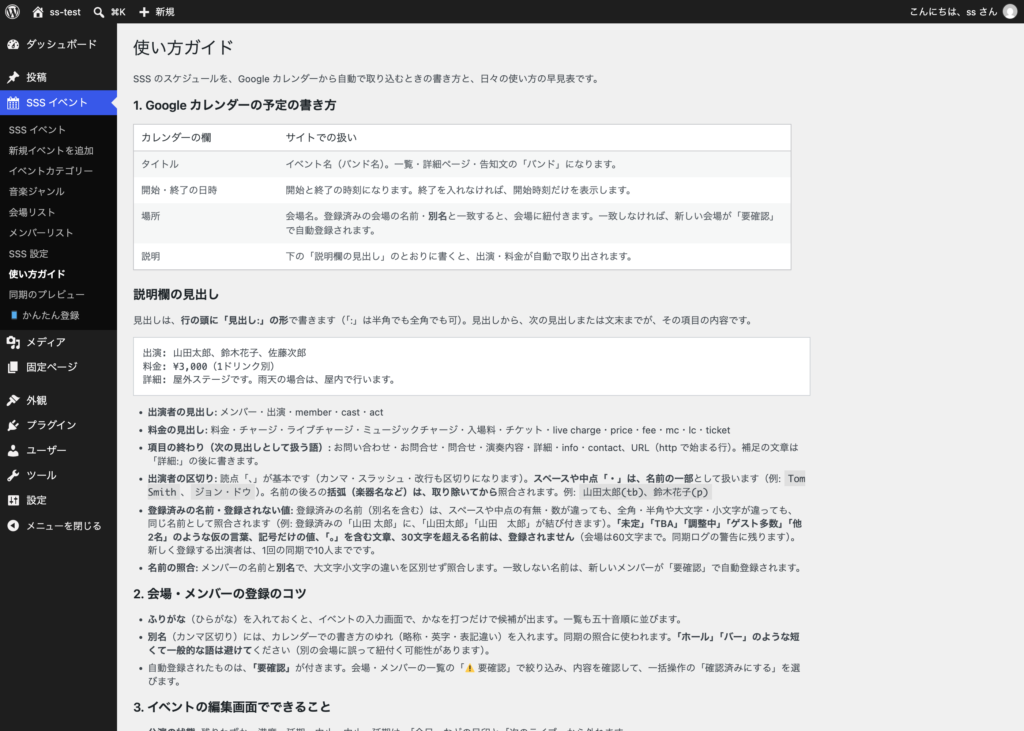Open SSS 設定 submenu
Image resolution: width=1024 pixels, height=731 pixels.
(28, 253)
